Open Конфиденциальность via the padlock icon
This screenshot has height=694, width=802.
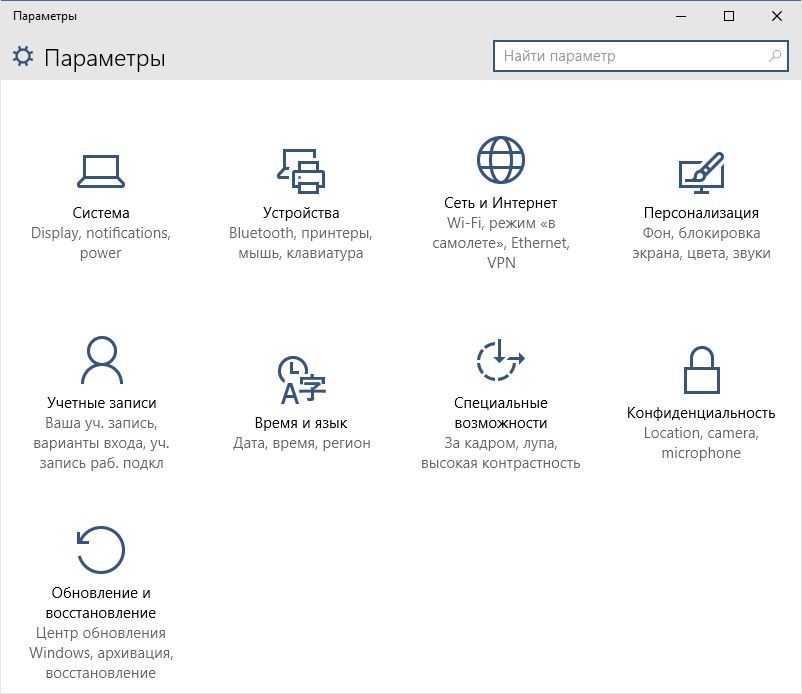701,371
